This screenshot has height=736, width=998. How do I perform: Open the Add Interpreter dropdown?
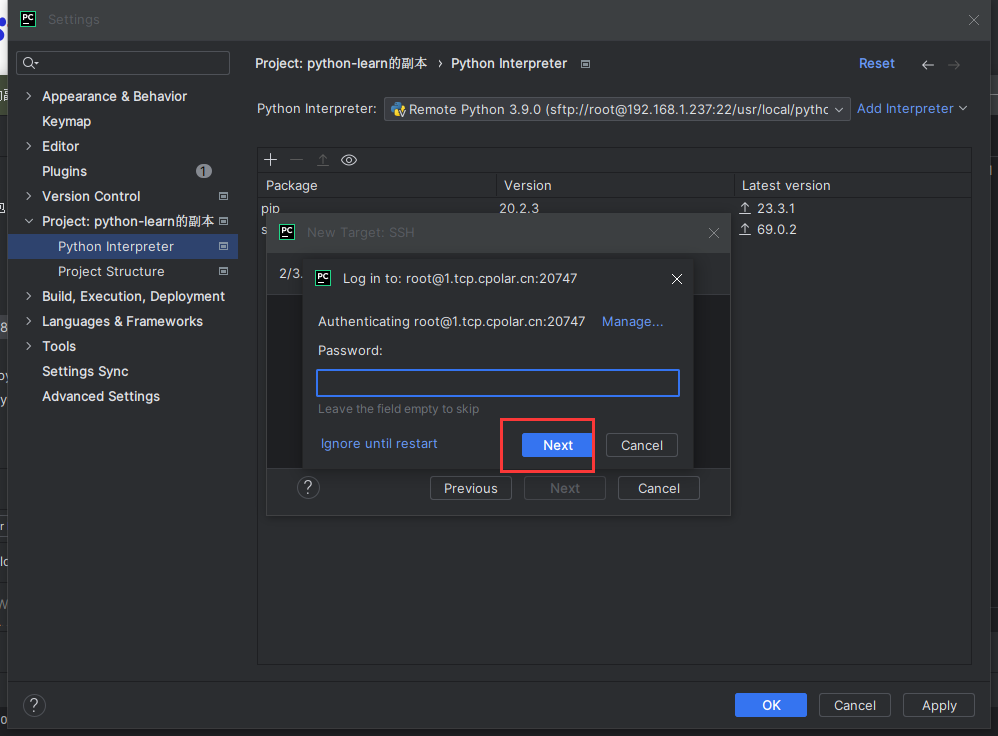[911, 108]
